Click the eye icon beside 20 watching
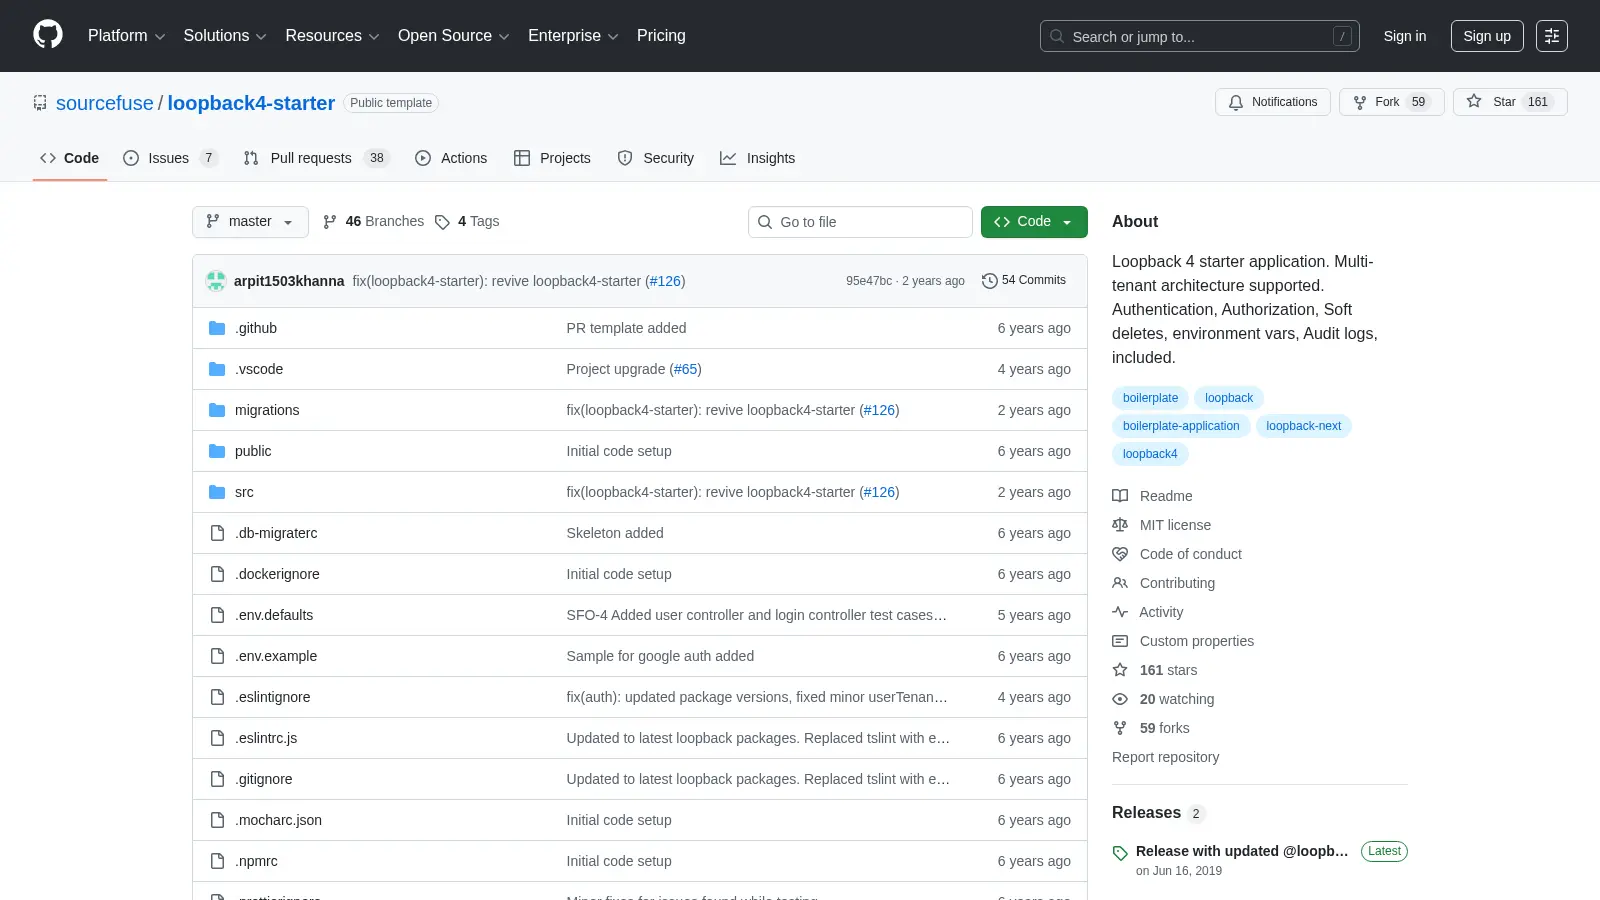The height and width of the screenshot is (900, 1600). 1120,699
